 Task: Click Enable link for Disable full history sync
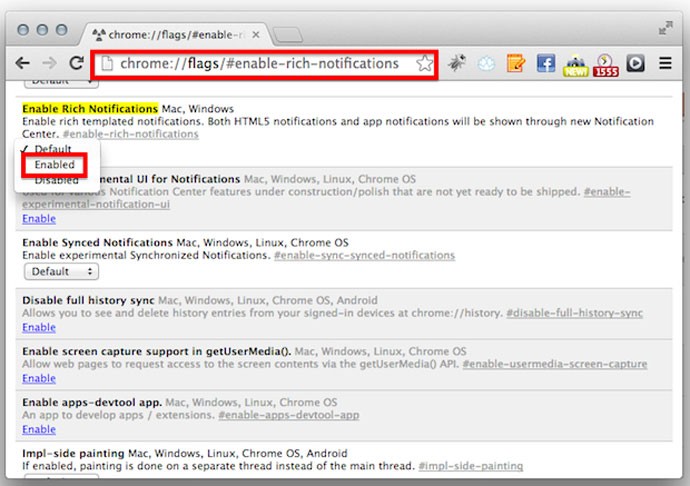point(38,327)
